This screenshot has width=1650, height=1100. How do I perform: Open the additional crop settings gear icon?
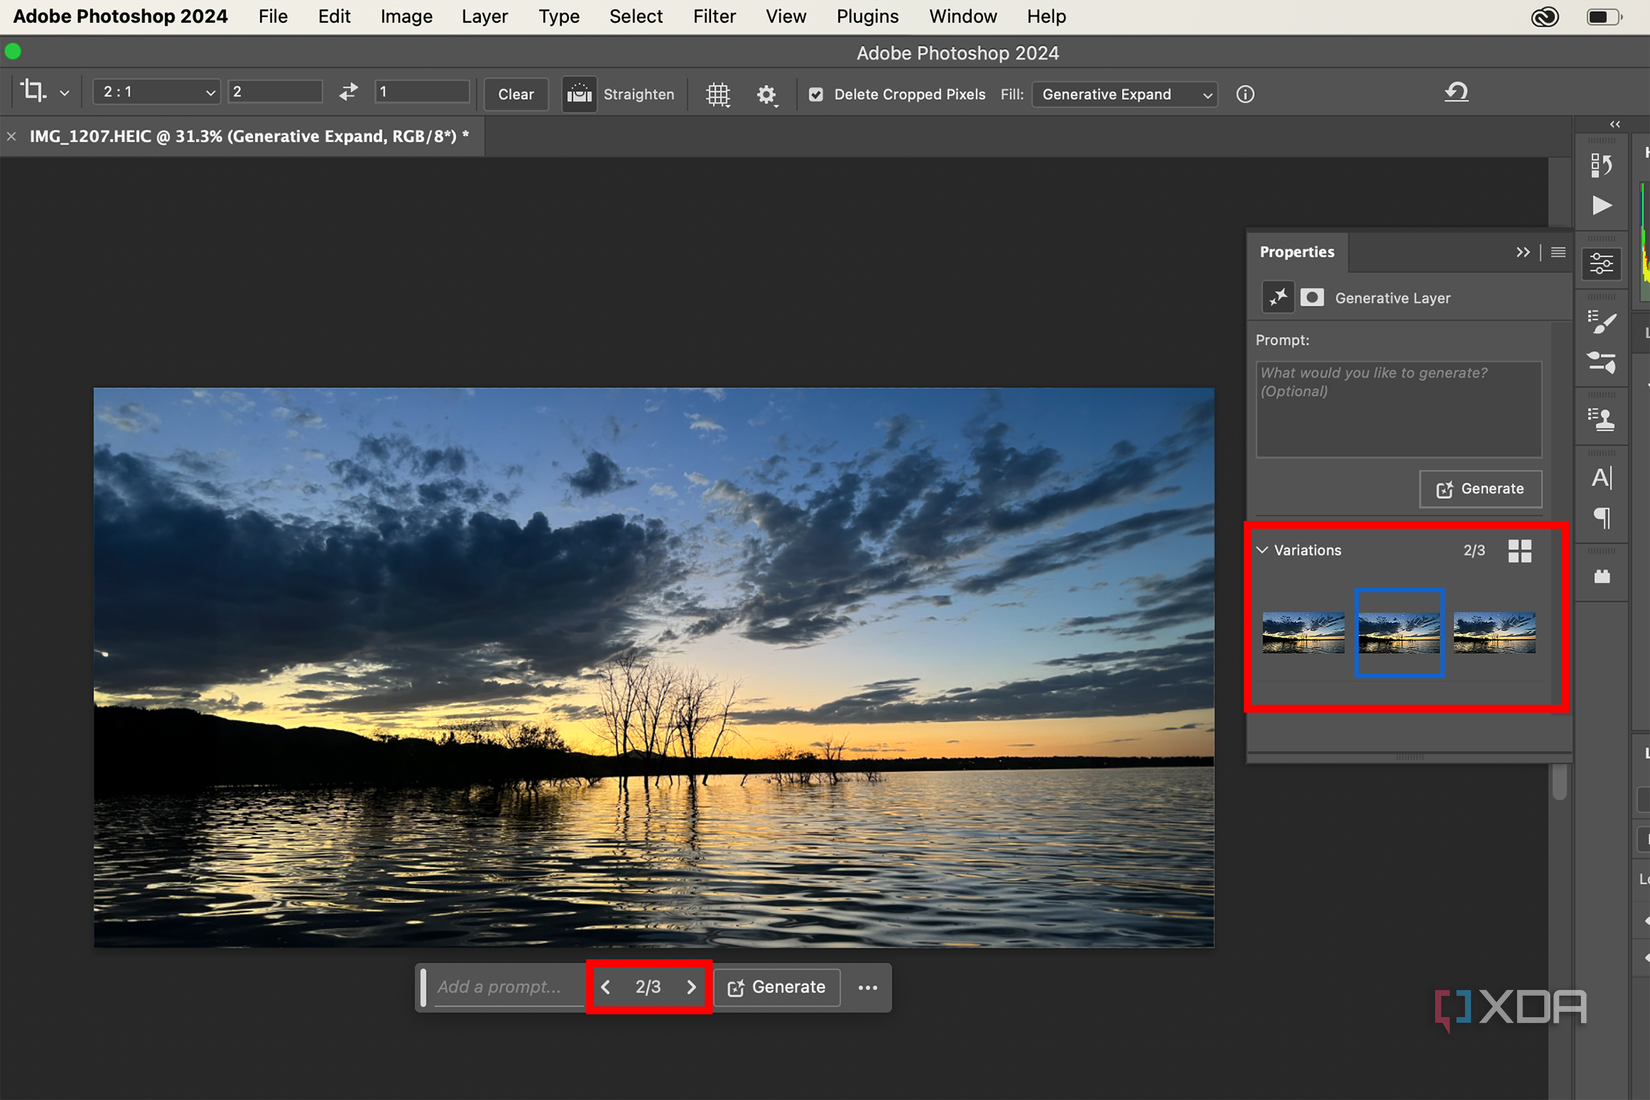tap(766, 94)
